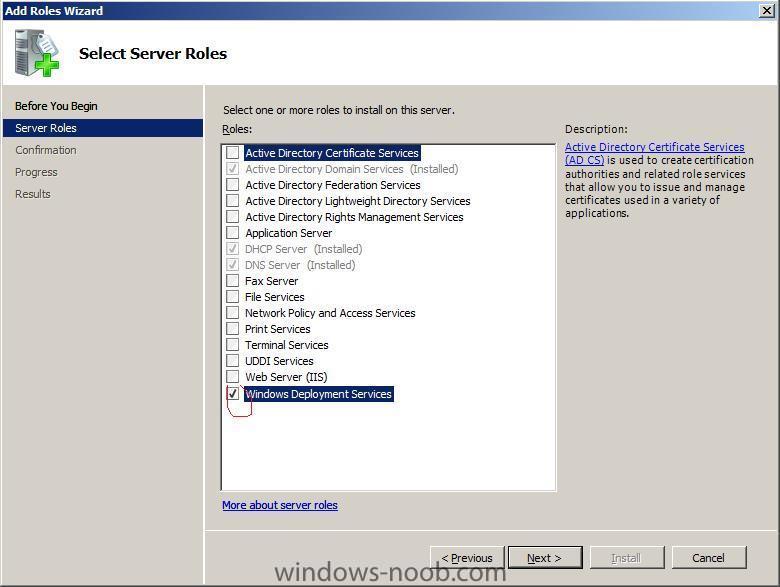
Task: Click the Next button
Action: click(x=545, y=558)
